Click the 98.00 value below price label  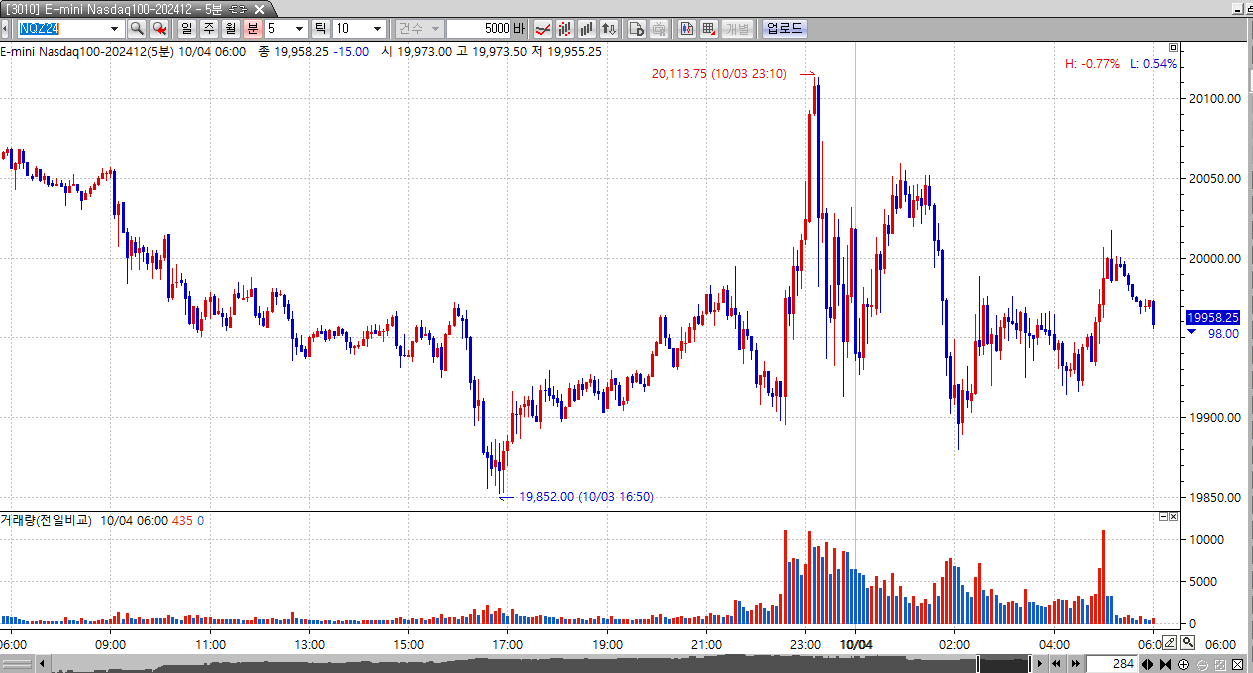click(1222, 334)
